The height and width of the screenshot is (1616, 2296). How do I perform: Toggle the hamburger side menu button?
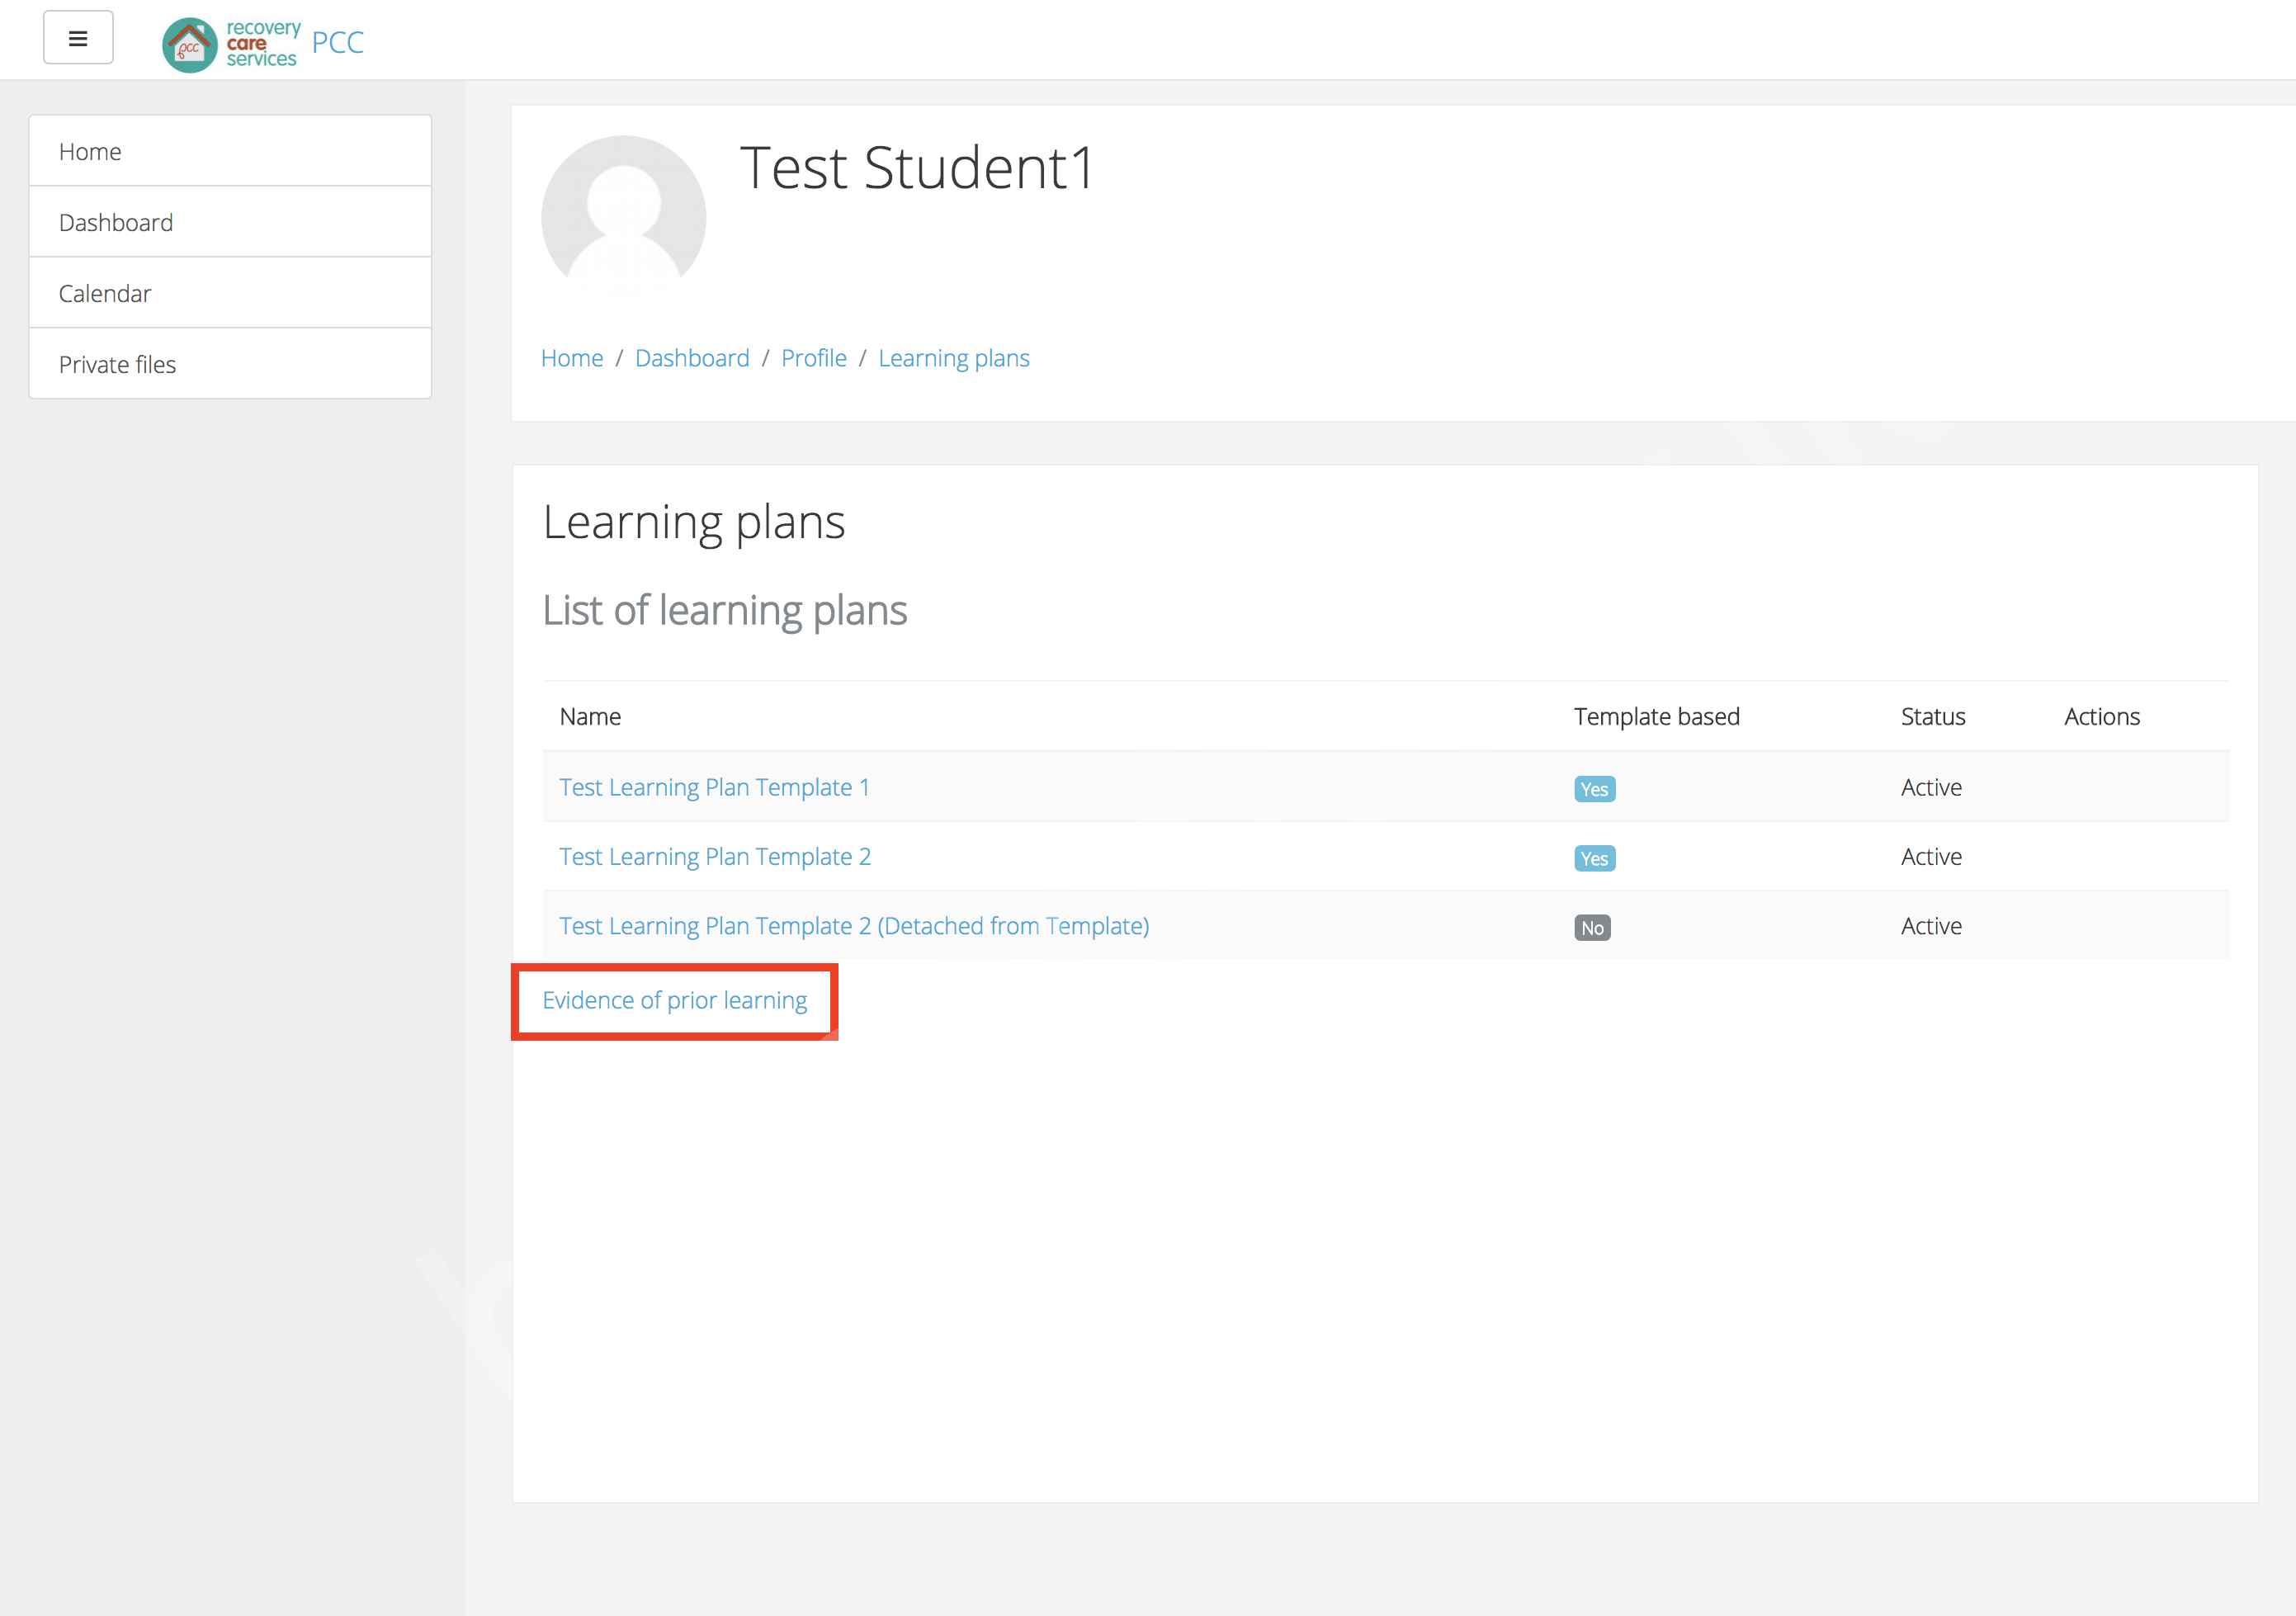point(78,38)
